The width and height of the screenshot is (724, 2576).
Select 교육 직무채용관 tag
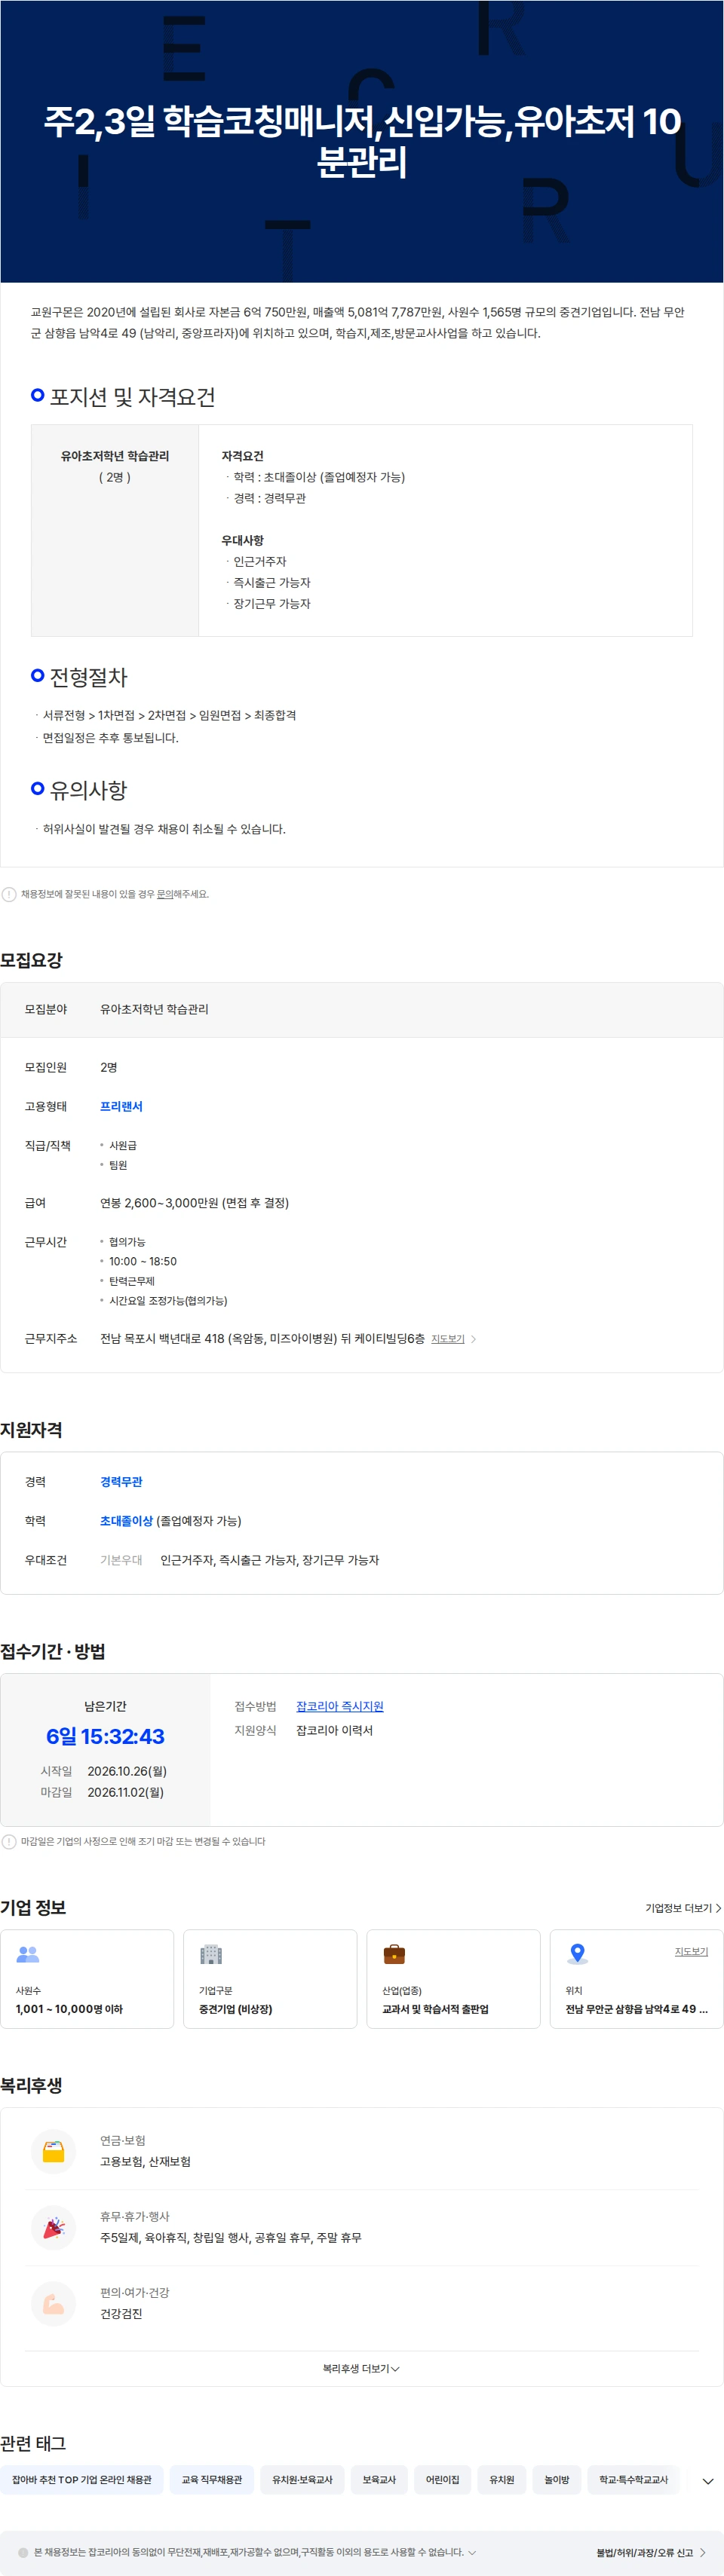212,2480
